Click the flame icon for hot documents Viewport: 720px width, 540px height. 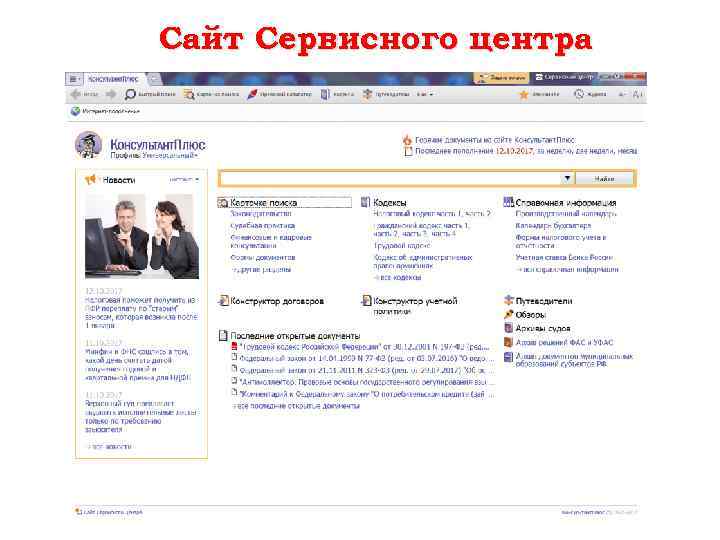(407, 140)
